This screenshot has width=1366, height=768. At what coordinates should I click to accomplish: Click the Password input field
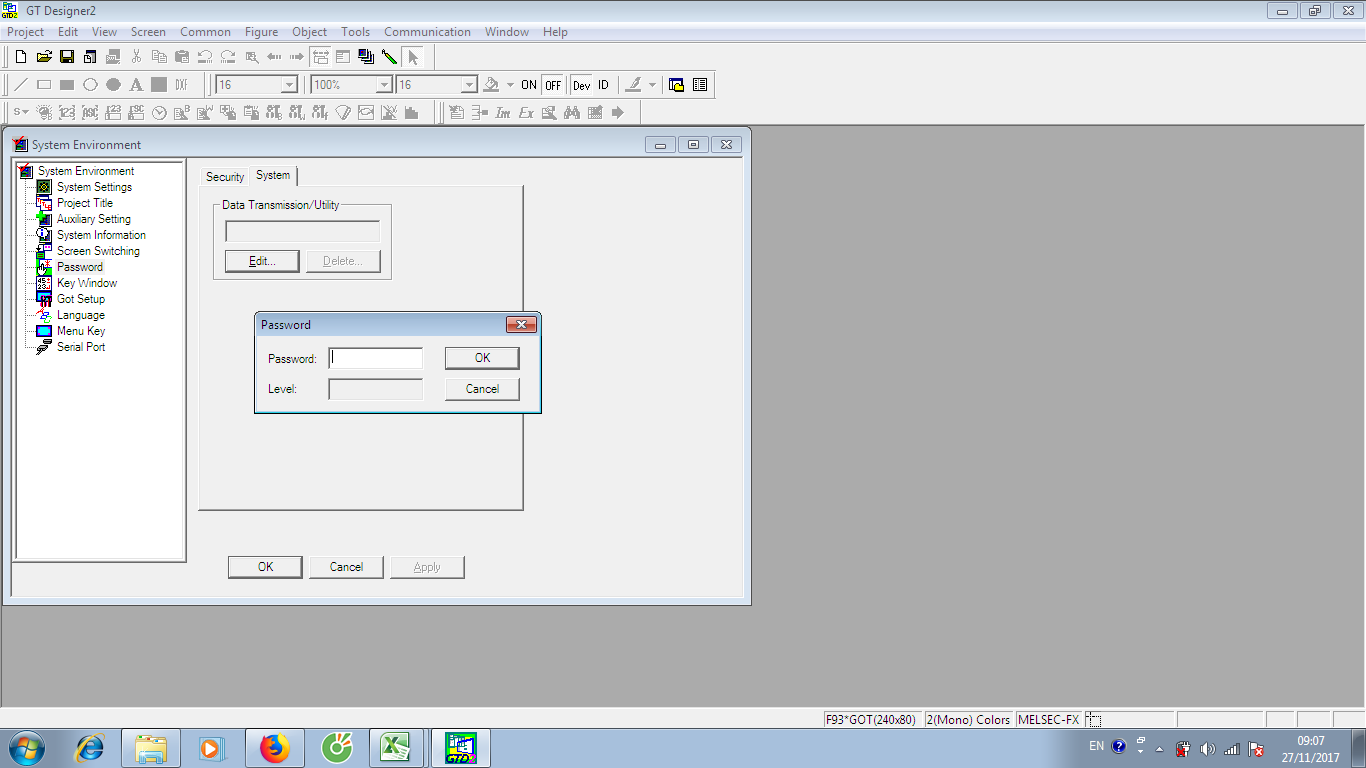[x=376, y=358]
